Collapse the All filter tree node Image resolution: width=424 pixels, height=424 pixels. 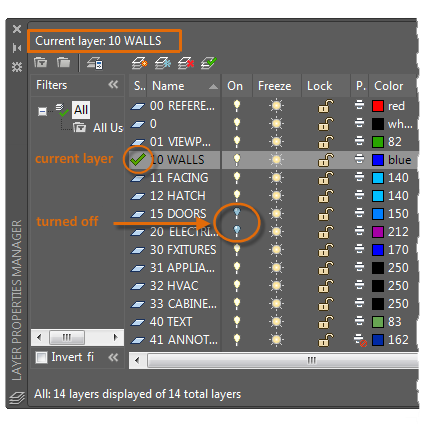(42, 111)
